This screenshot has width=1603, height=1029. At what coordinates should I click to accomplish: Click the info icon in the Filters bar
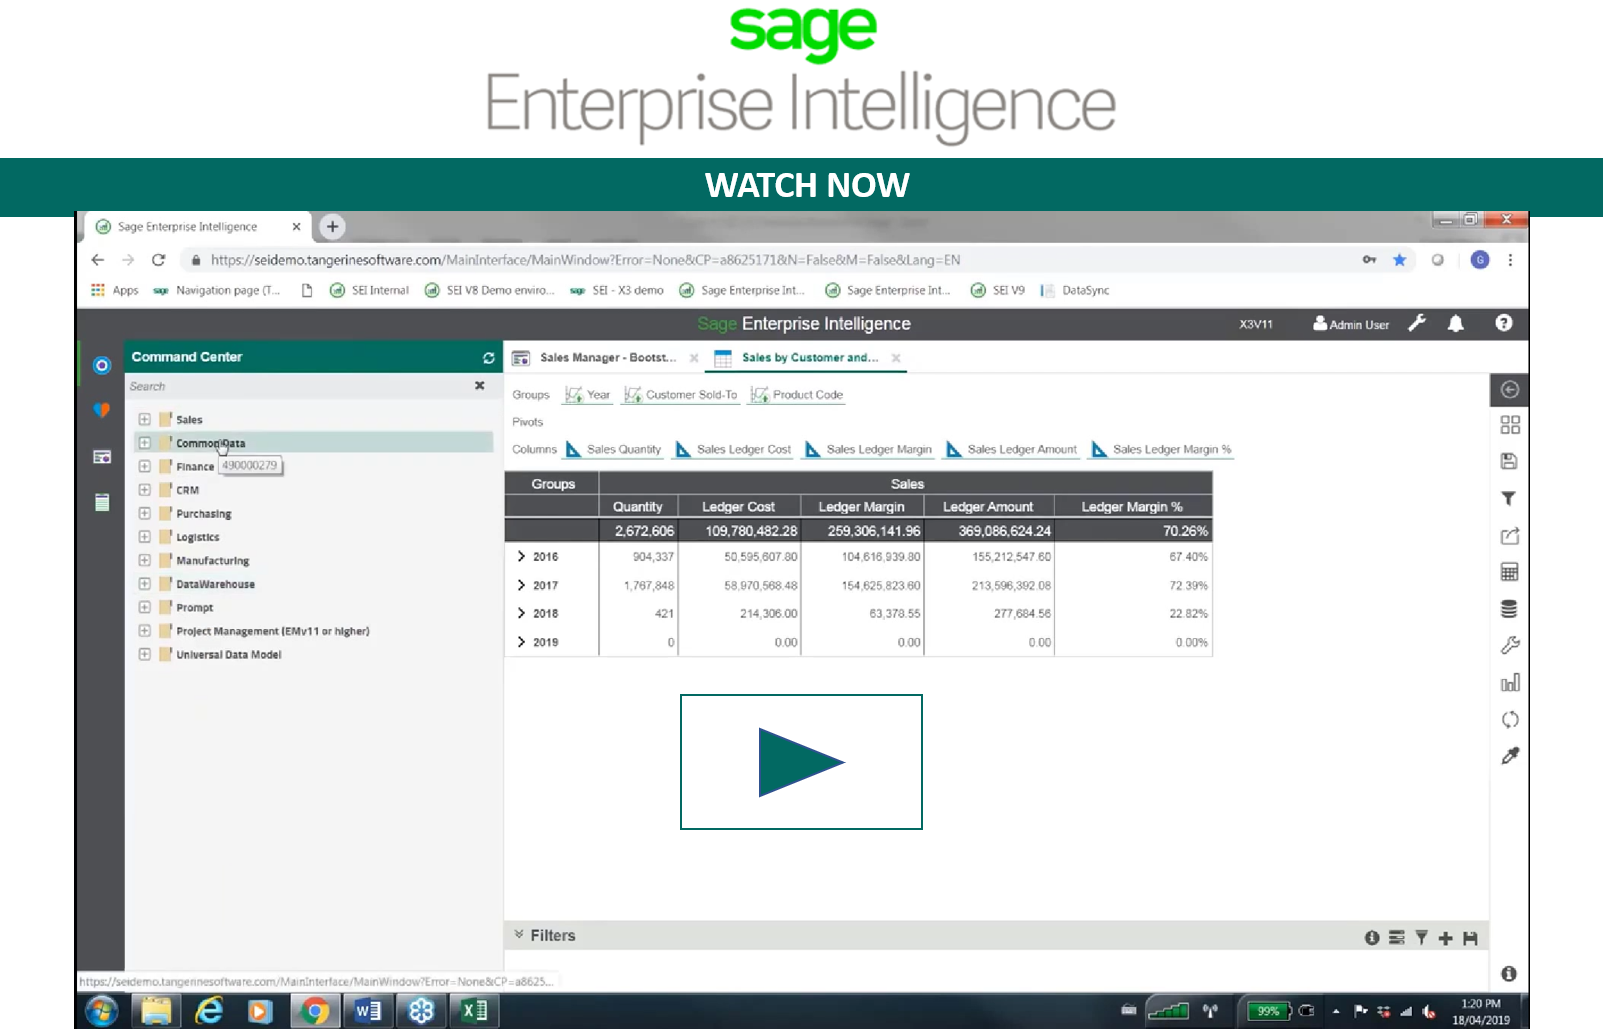[1372, 937]
